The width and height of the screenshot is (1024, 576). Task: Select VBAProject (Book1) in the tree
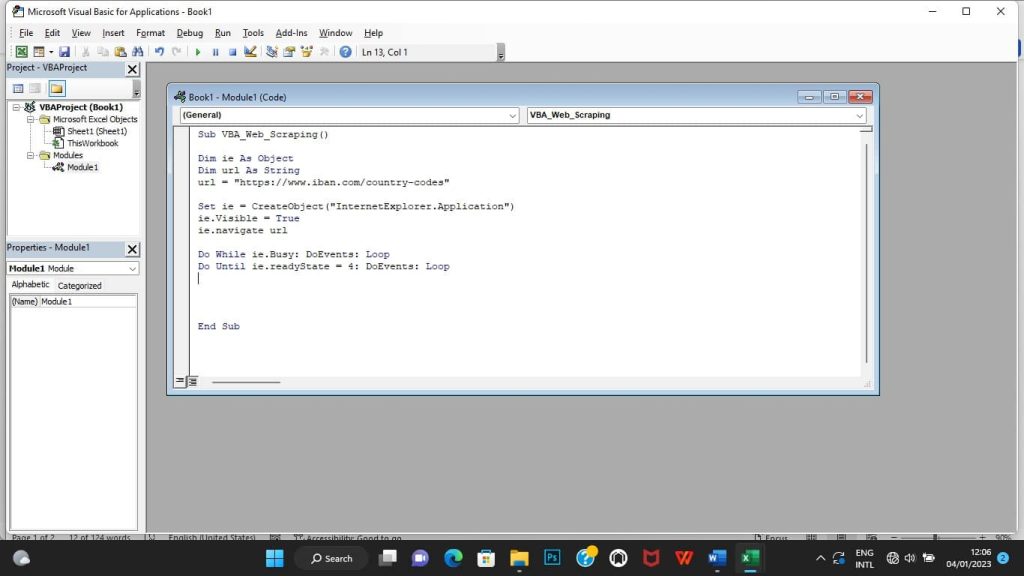pos(81,107)
